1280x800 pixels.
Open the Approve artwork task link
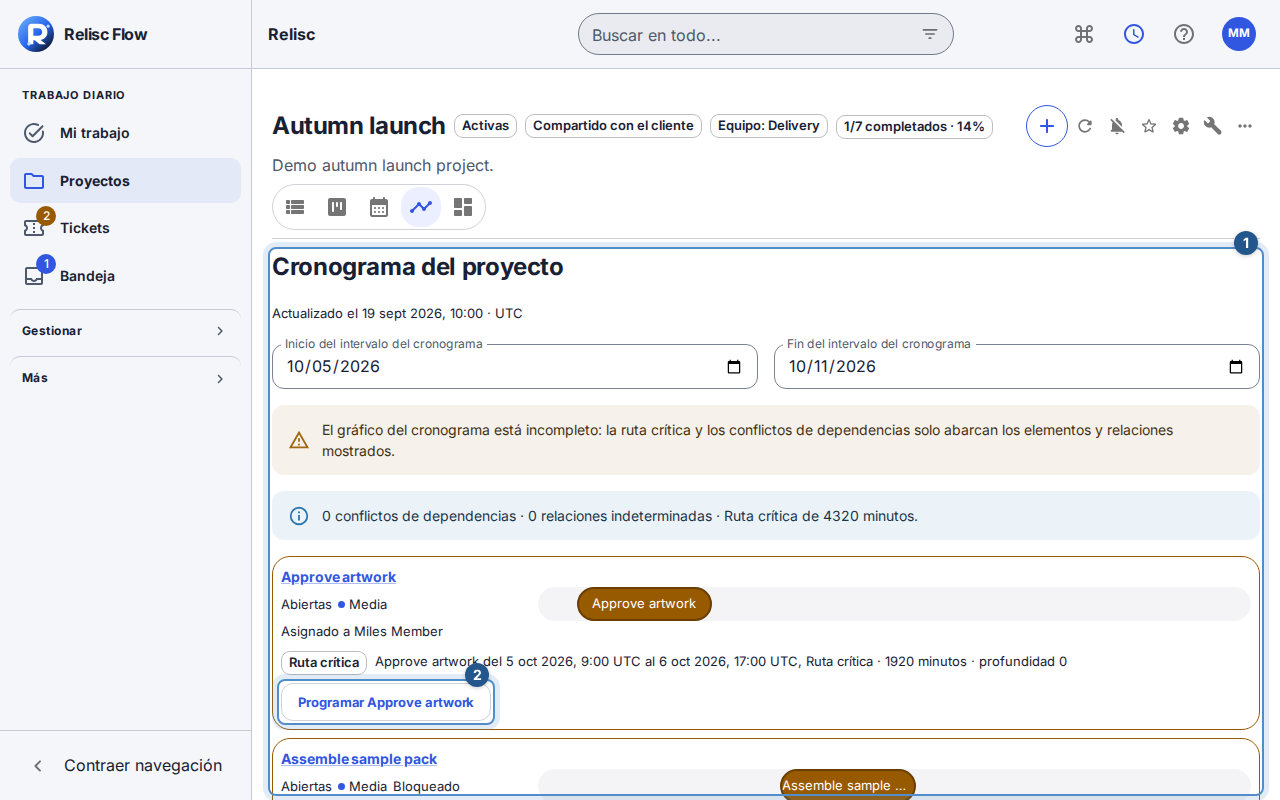(x=339, y=577)
